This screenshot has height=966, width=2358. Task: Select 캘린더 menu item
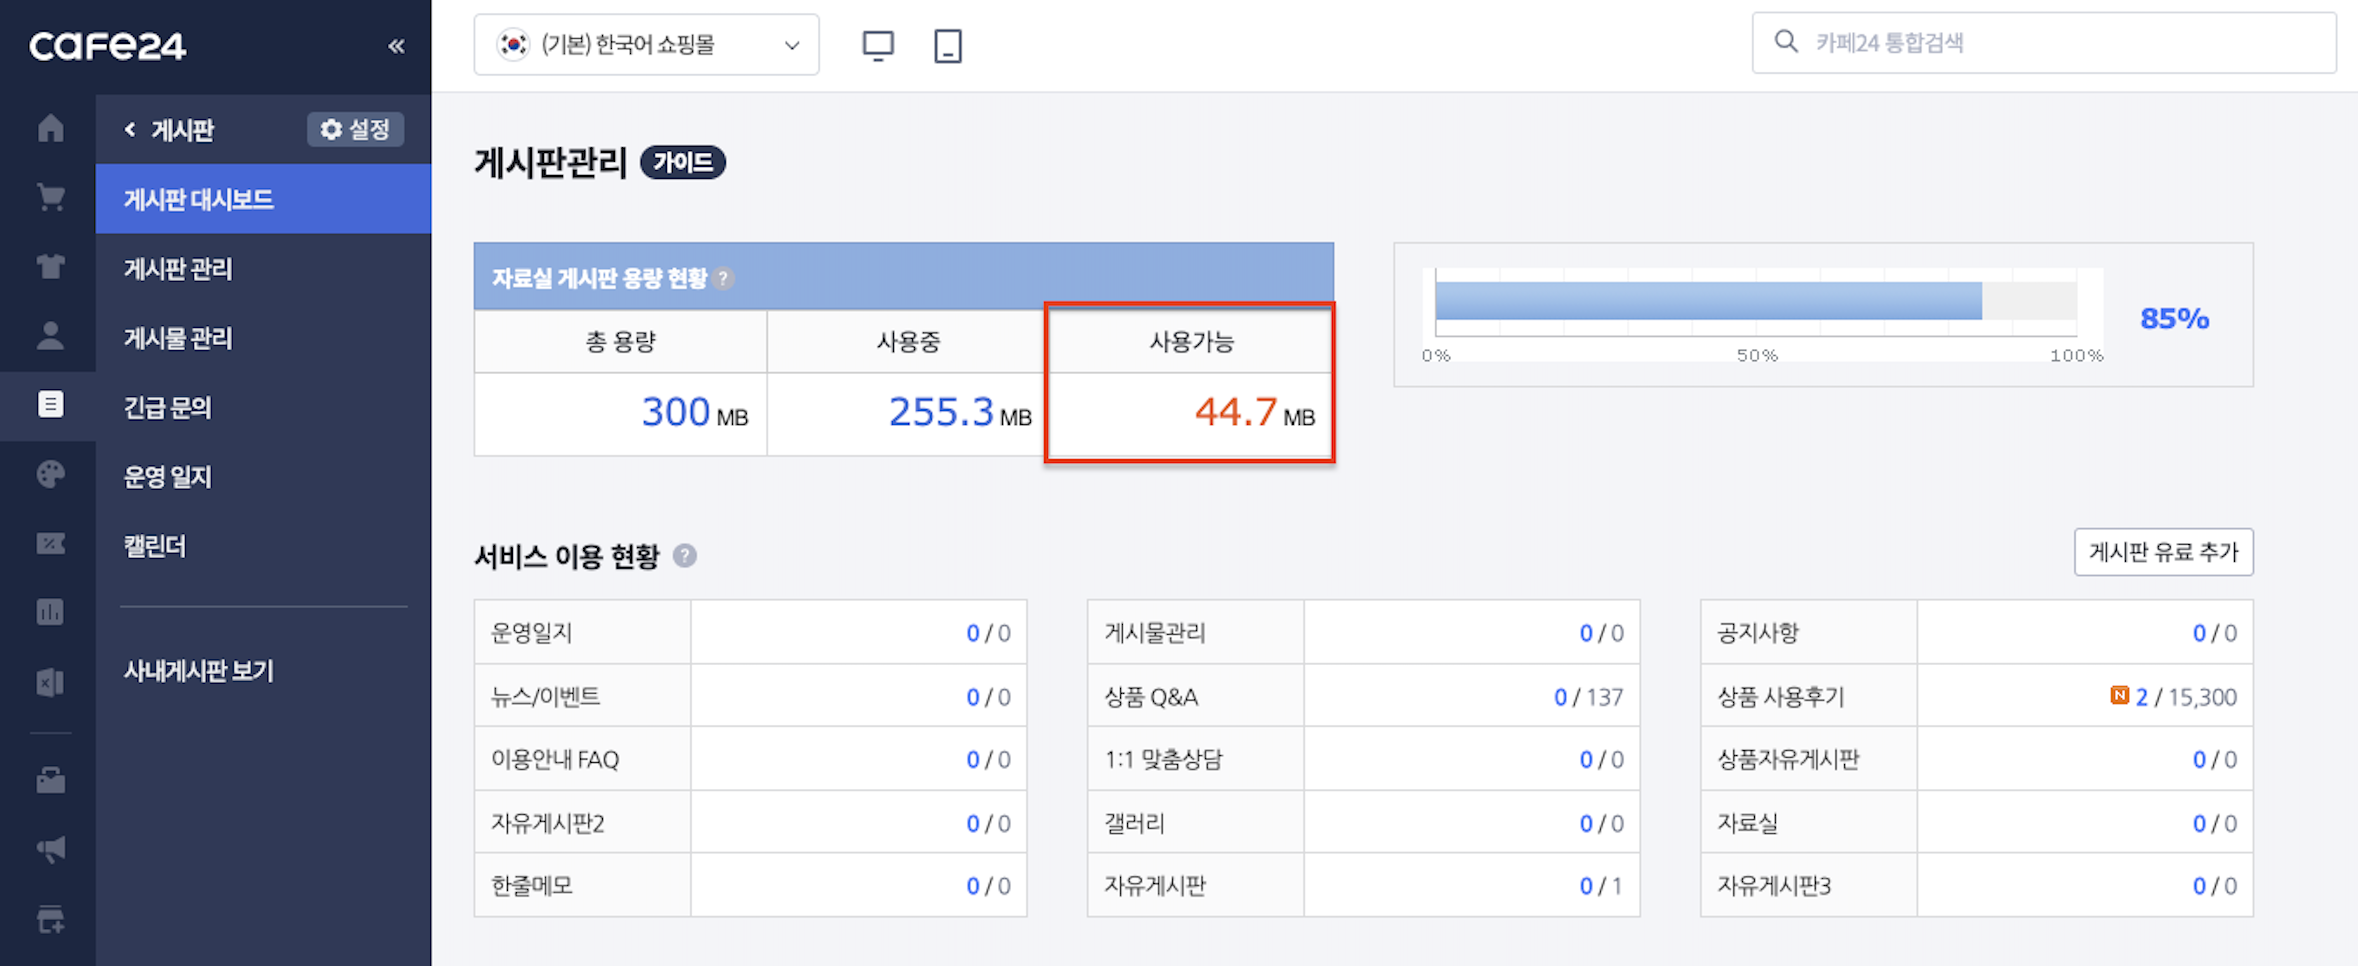(263, 546)
